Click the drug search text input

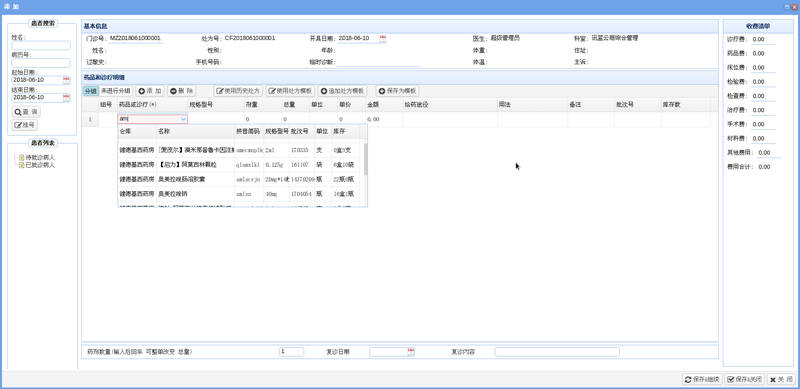pyautogui.click(x=148, y=119)
